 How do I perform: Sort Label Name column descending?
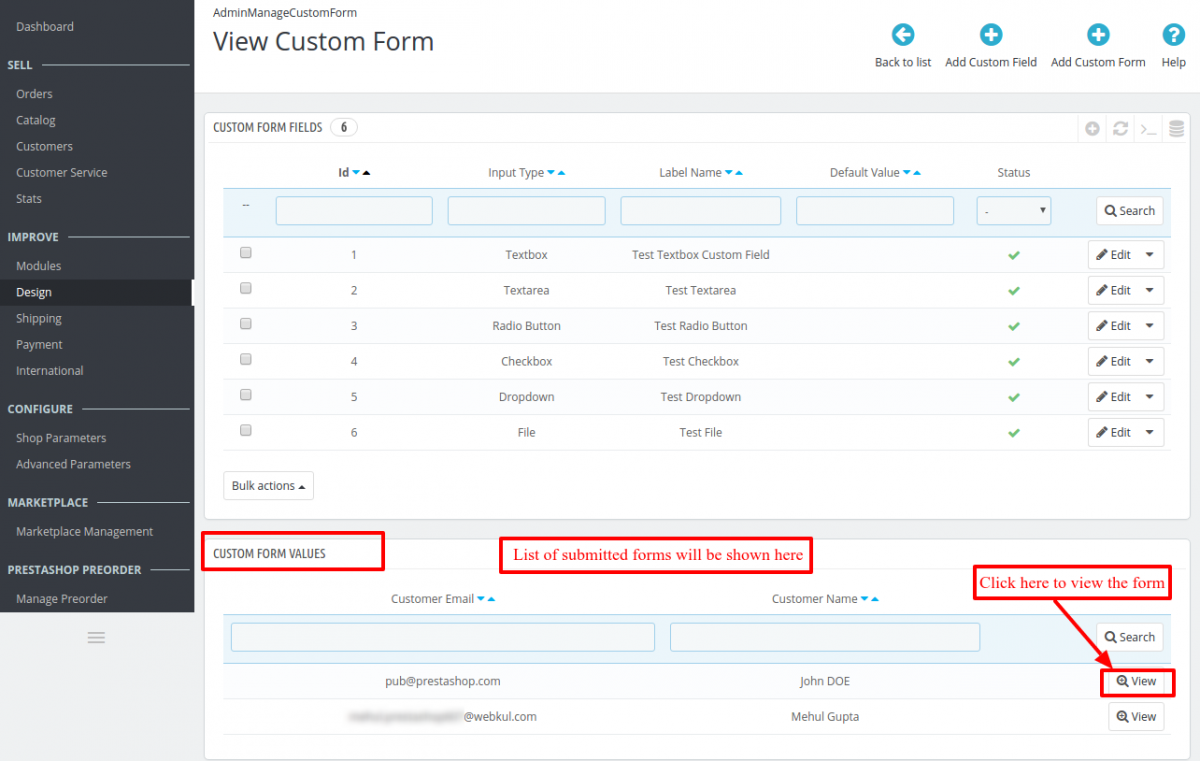point(729,173)
